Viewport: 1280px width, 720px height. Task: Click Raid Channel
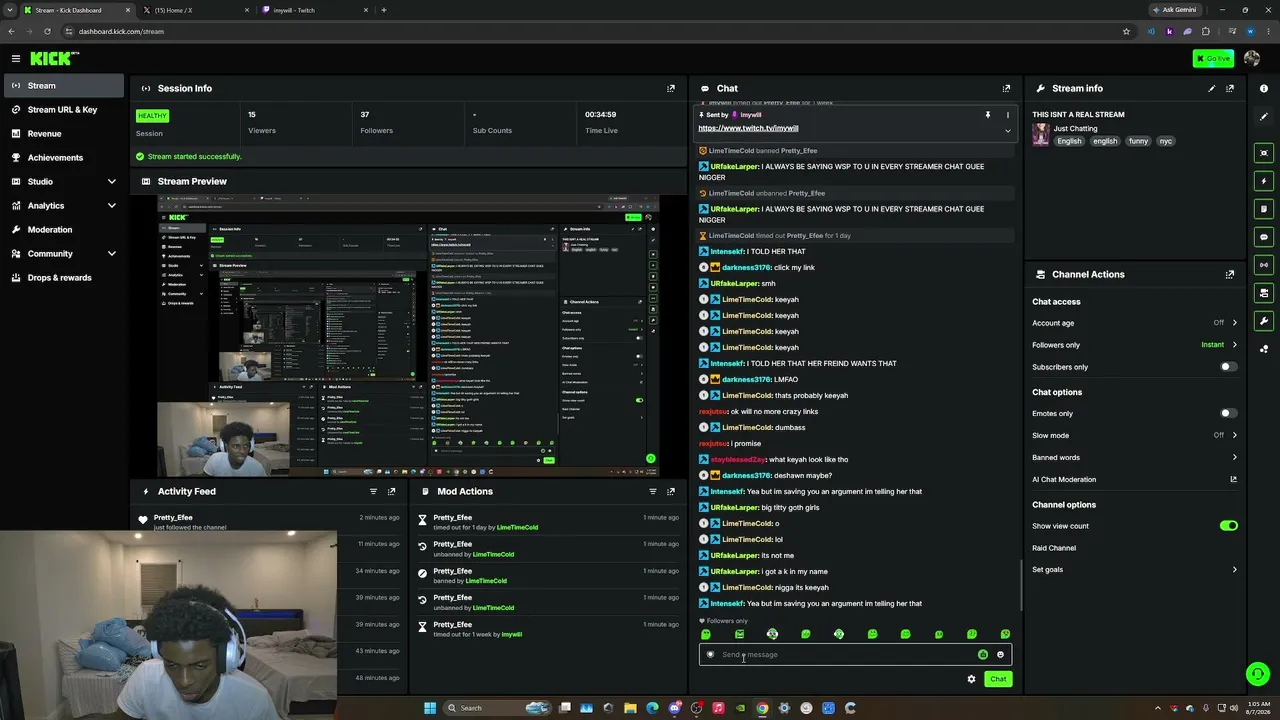click(1054, 548)
